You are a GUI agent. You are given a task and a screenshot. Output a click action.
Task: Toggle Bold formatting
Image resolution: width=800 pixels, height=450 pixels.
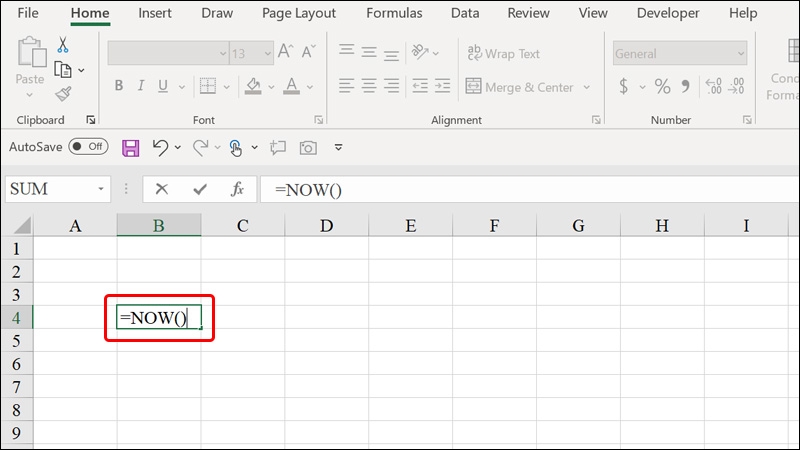click(119, 86)
